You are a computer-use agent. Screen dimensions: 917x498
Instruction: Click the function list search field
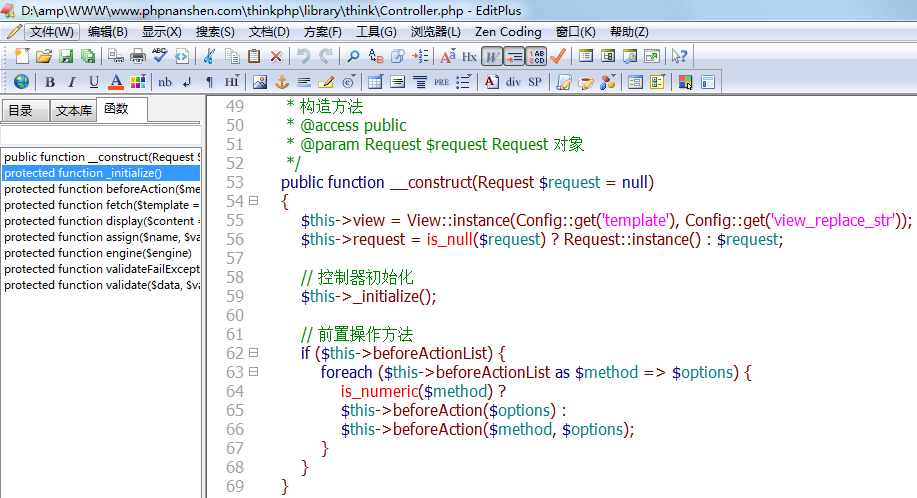point(101,136)
